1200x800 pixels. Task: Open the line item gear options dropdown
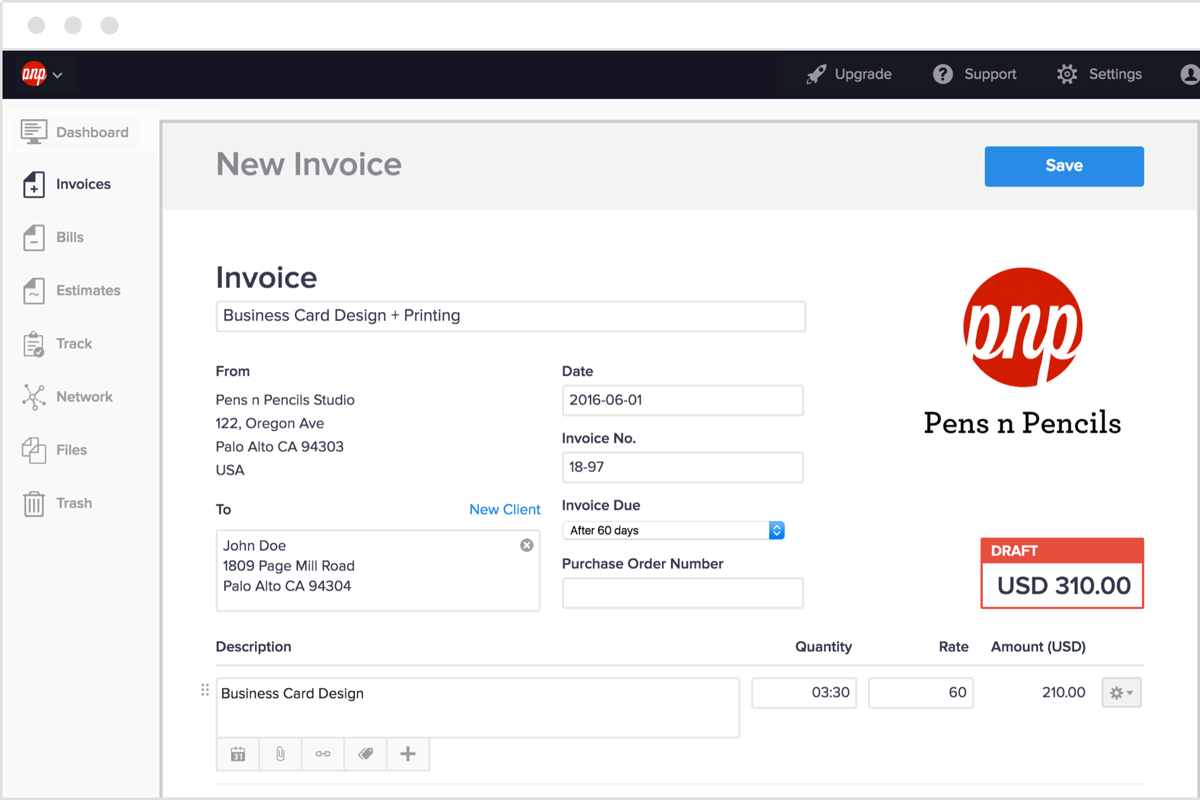1121,692
